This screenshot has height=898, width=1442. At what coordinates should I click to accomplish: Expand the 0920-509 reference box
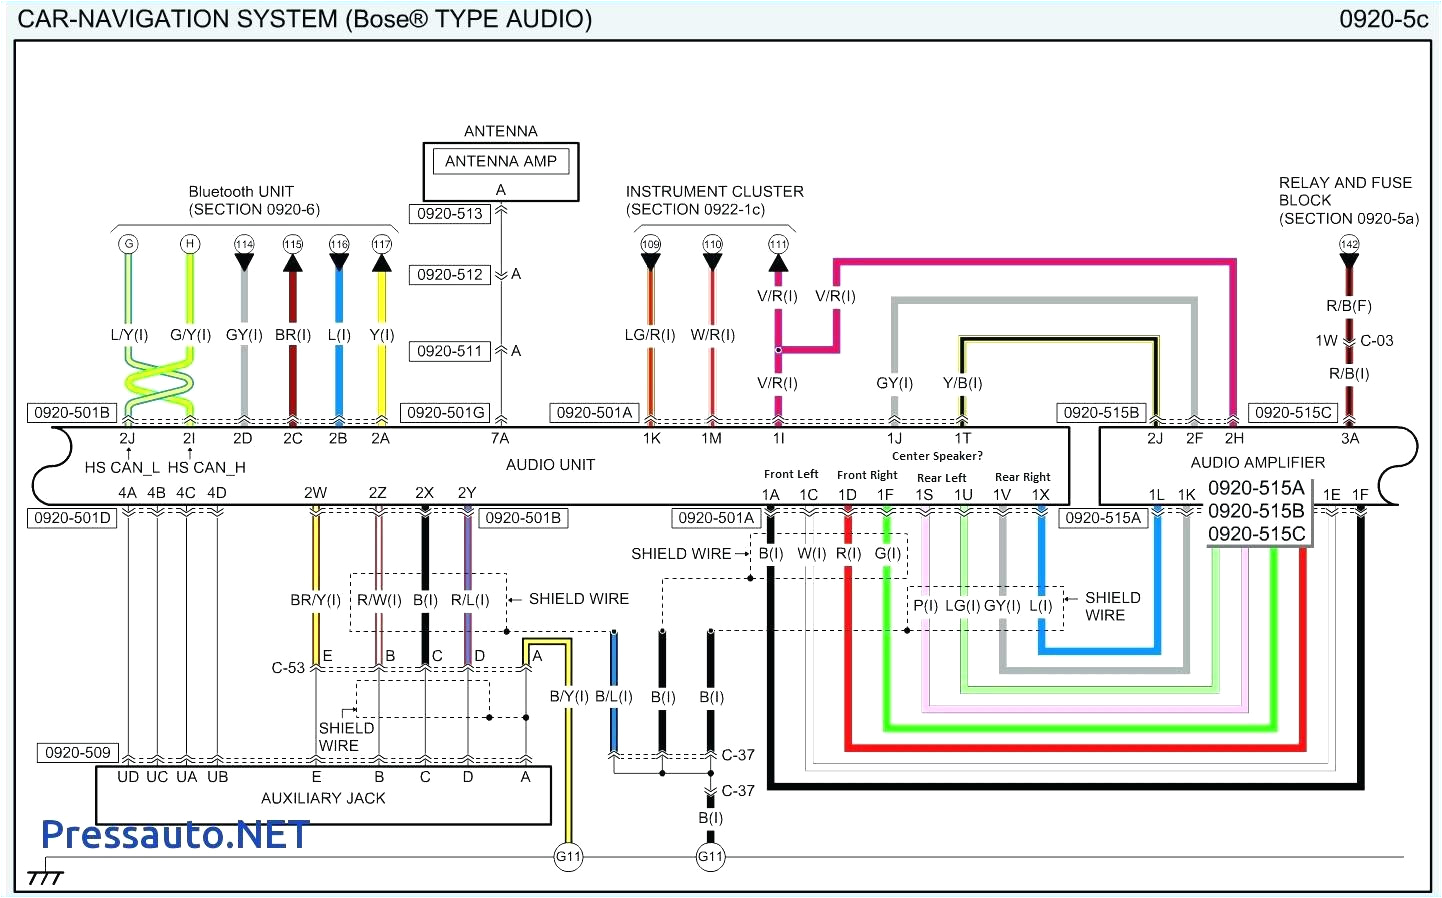pyautogui.click(x=78, y=752)
